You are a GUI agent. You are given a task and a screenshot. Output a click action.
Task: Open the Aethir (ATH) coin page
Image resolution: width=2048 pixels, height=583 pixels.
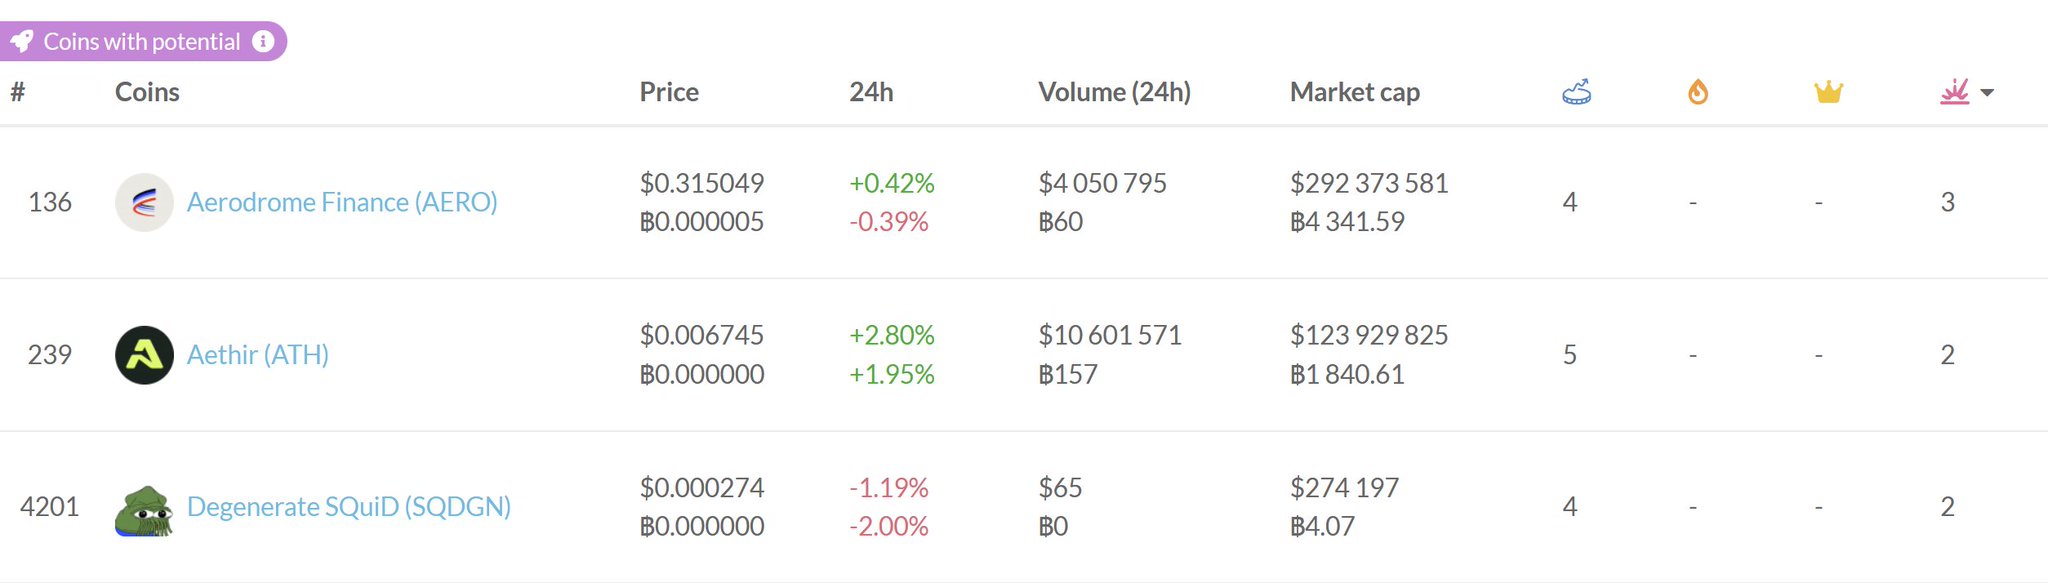pos(258,355)
